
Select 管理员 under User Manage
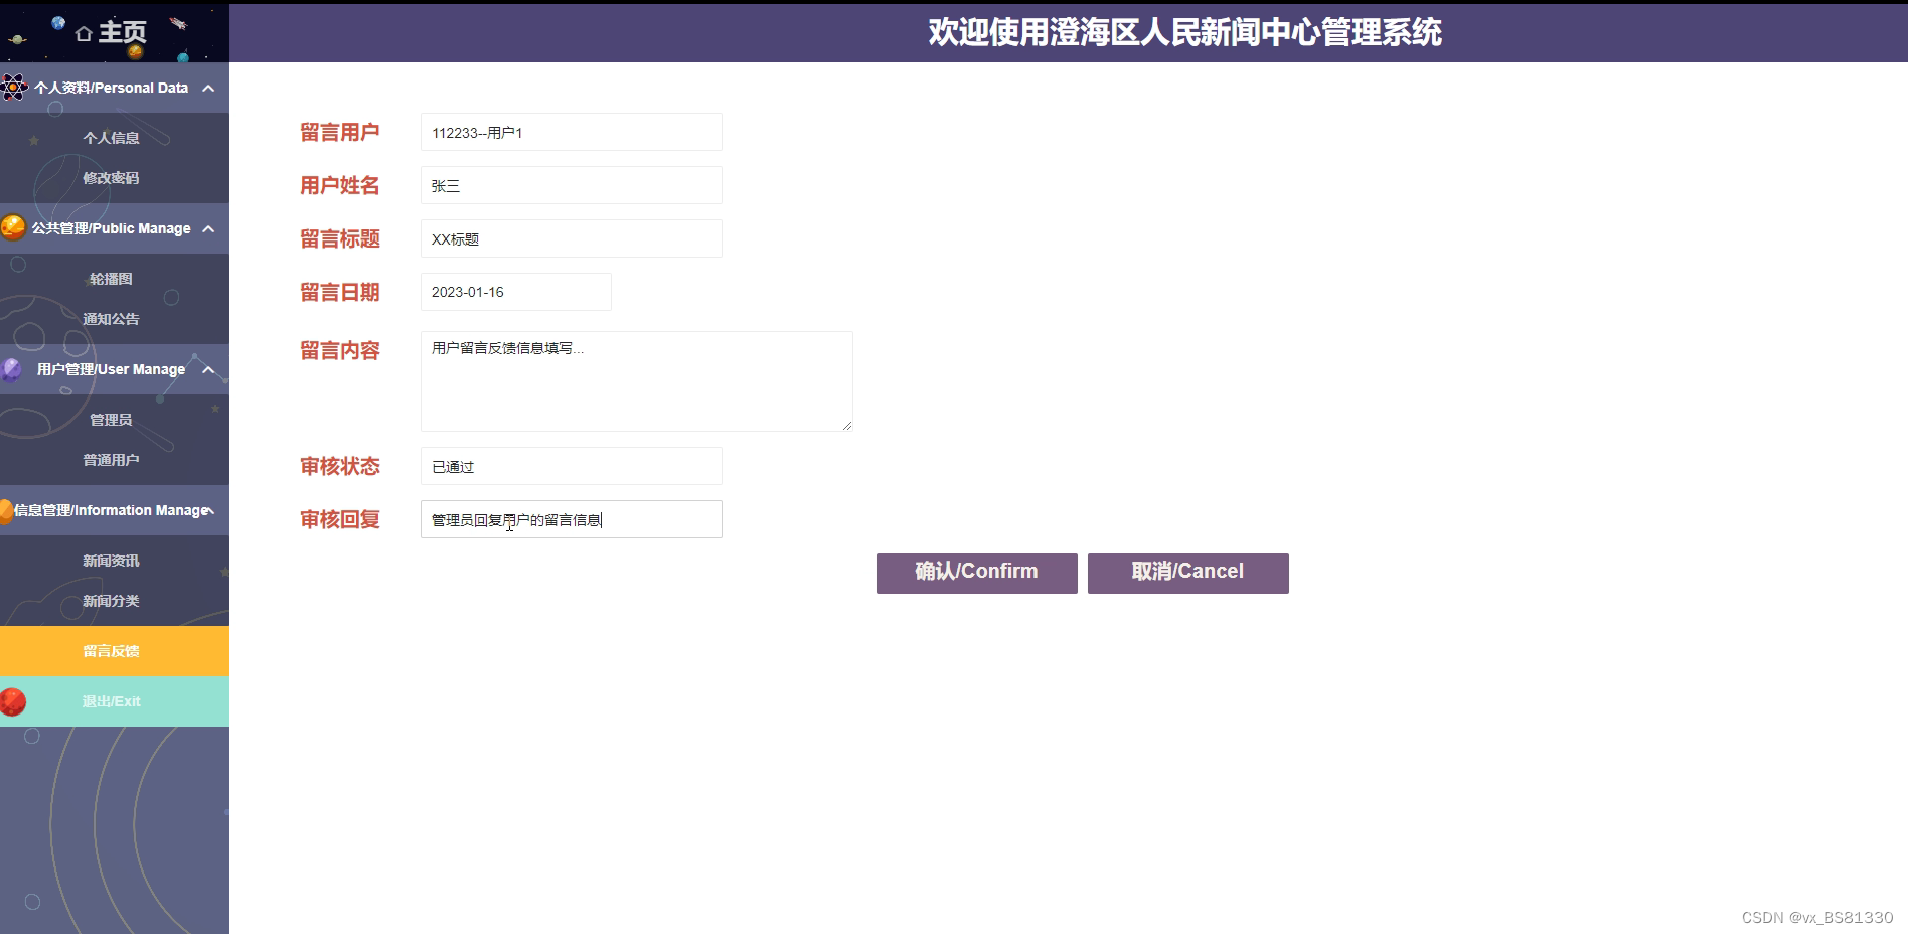tap(111, 420)
